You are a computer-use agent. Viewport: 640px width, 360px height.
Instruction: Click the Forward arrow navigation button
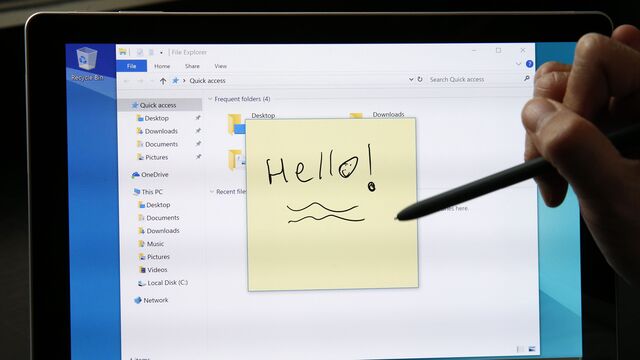pyautogui.click(x=140, y=81)
